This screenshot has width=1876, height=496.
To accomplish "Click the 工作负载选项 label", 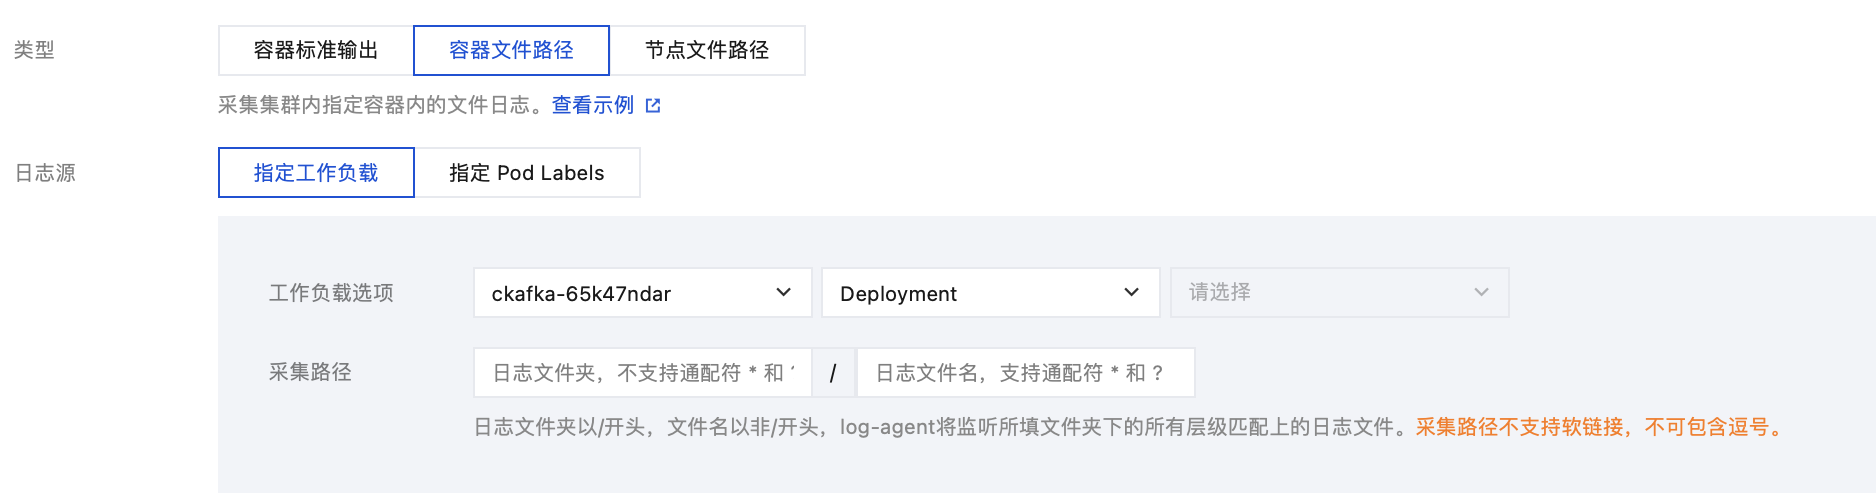I will [x=331, y=293].
